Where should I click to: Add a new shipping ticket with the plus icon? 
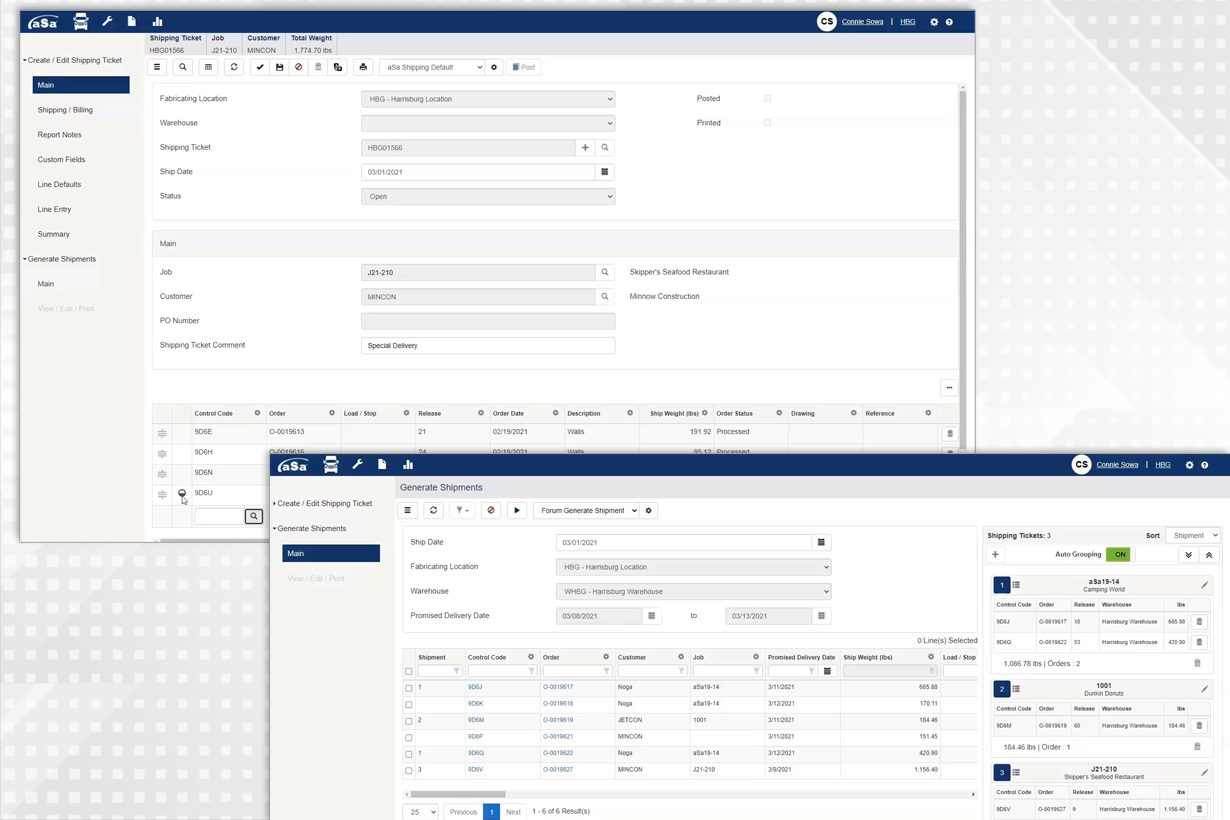[x=995, y=554]
